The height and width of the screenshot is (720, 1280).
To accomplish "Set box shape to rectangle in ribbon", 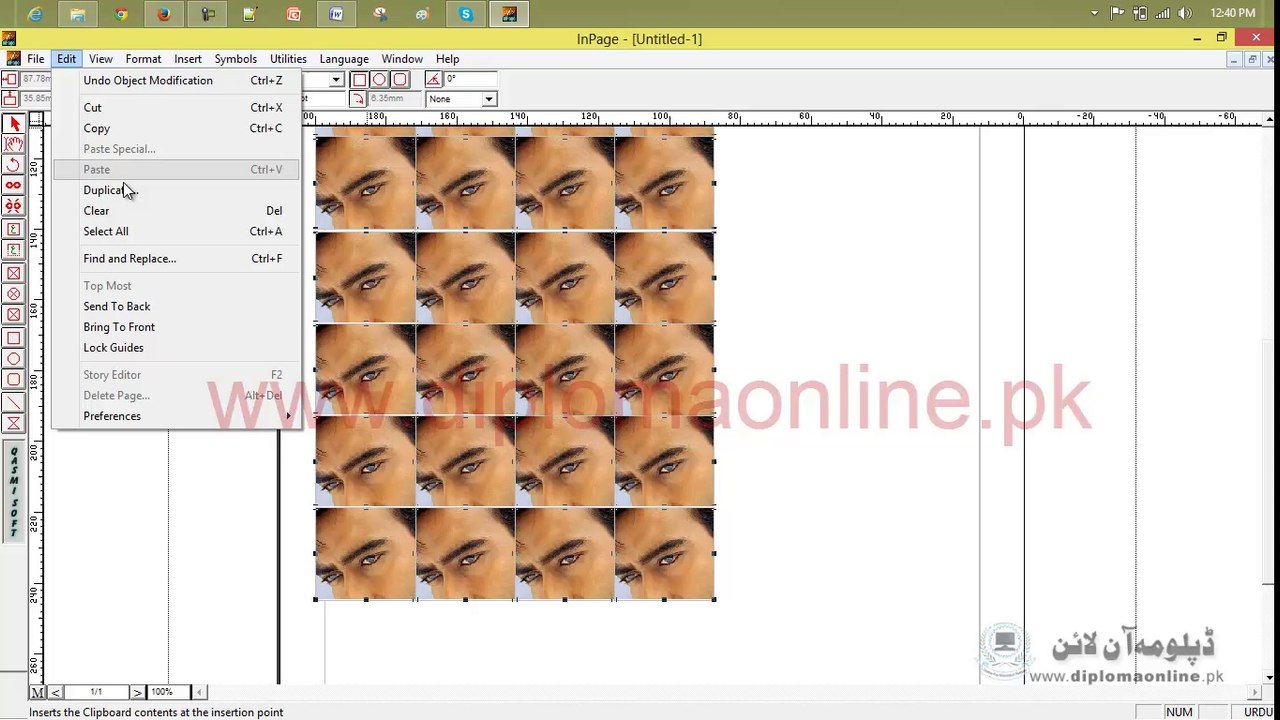I will (x=359, y=80).
